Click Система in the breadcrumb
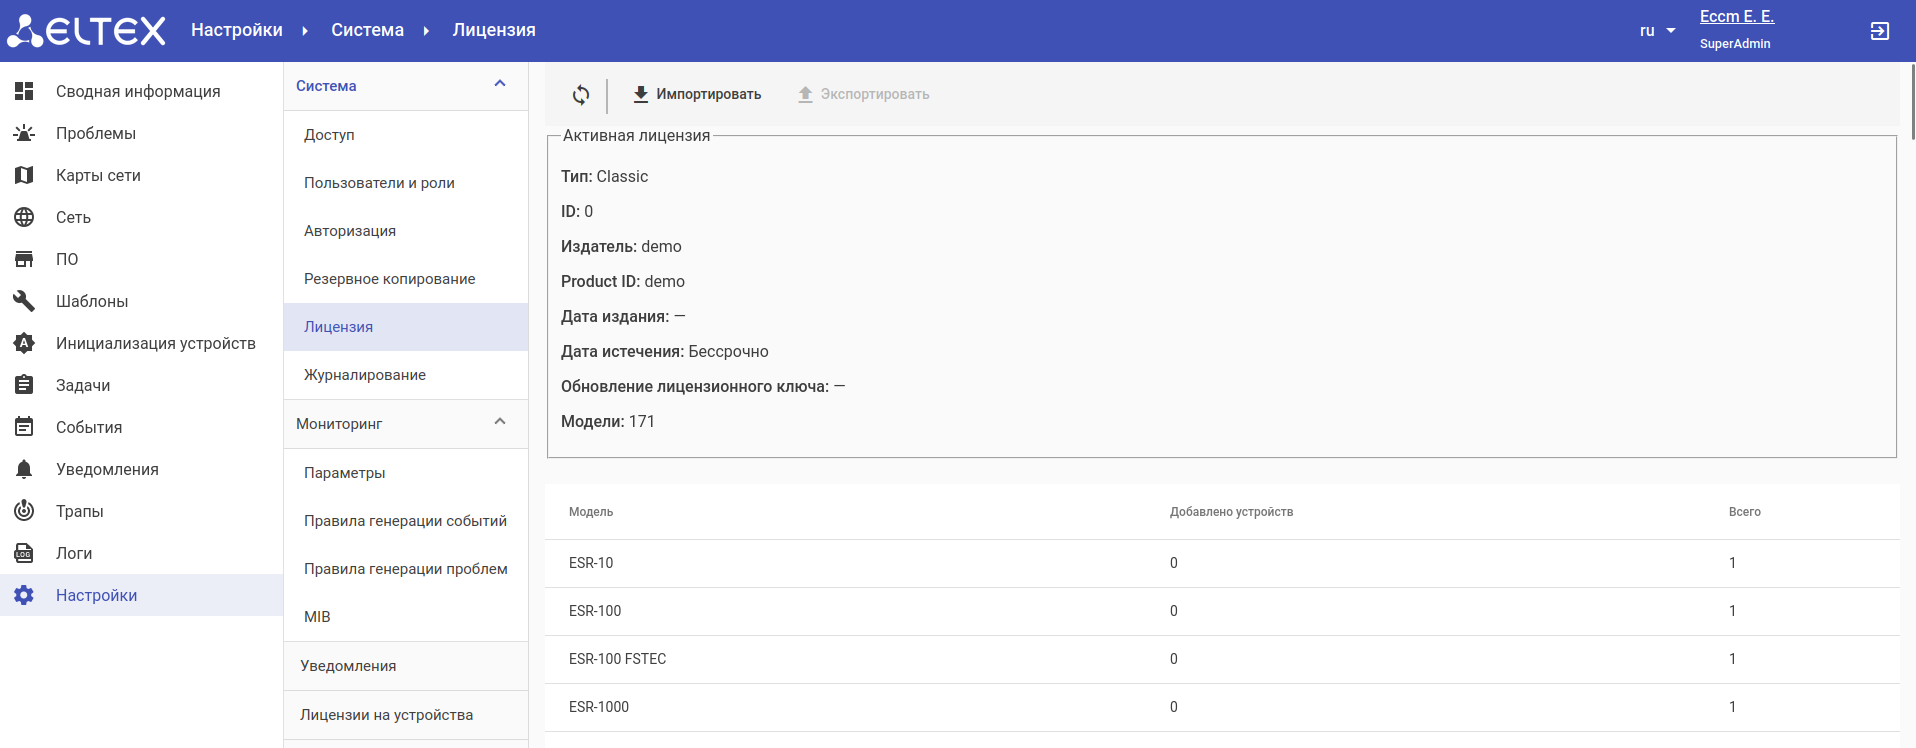Screen dimensions: 1916x748 [367, 31]
